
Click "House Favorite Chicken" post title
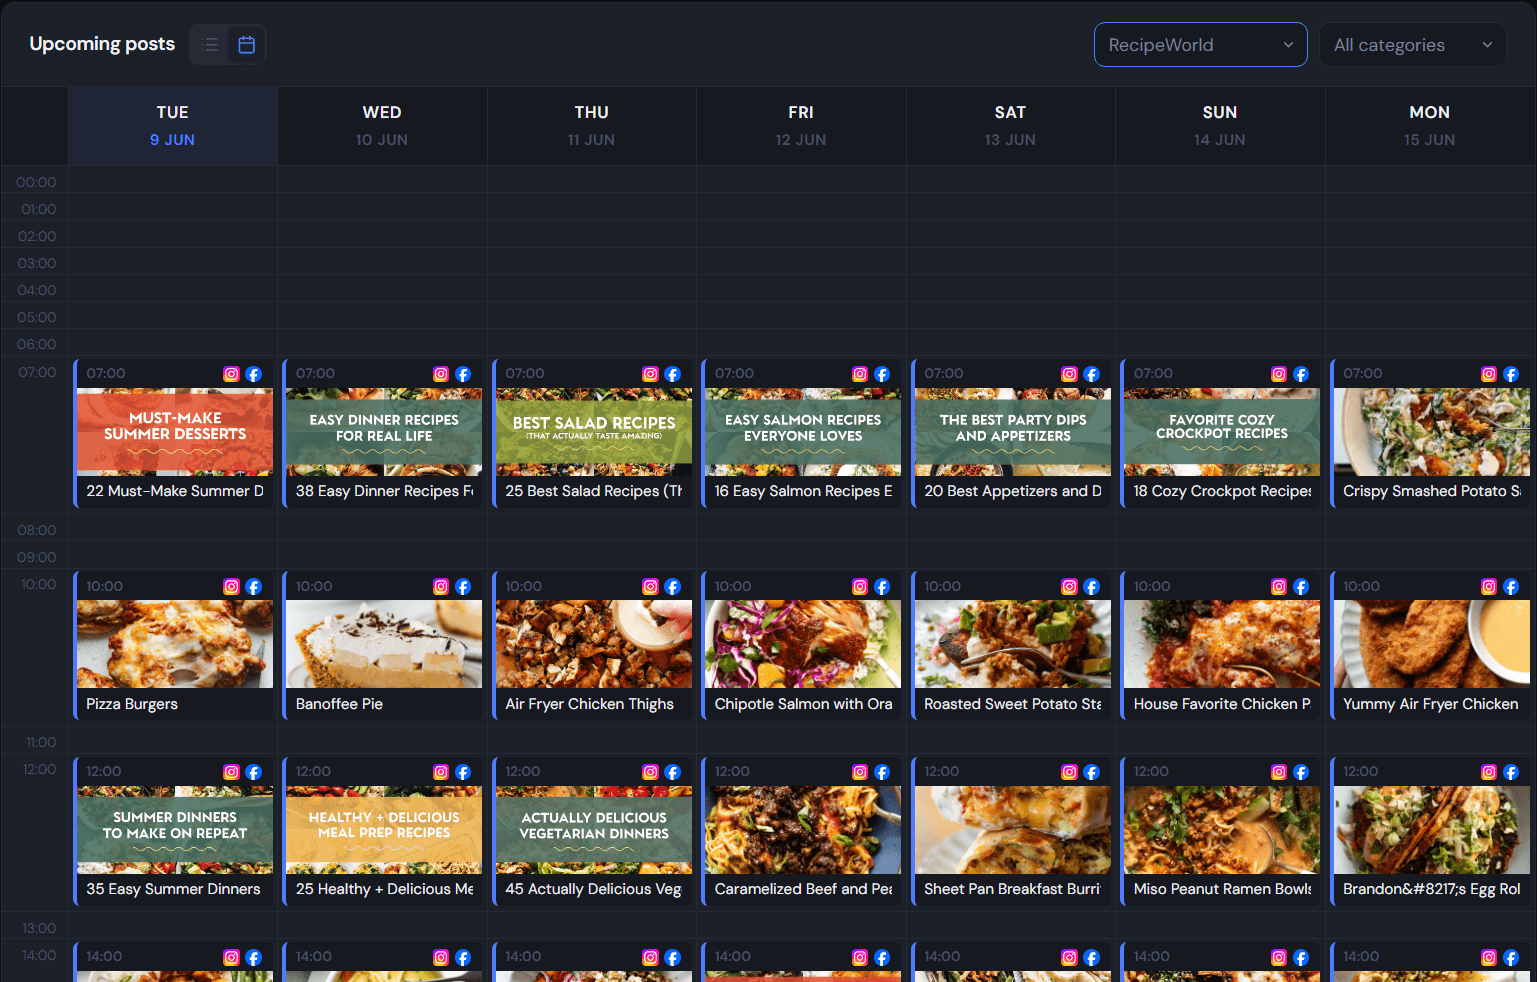(1222, 704)
